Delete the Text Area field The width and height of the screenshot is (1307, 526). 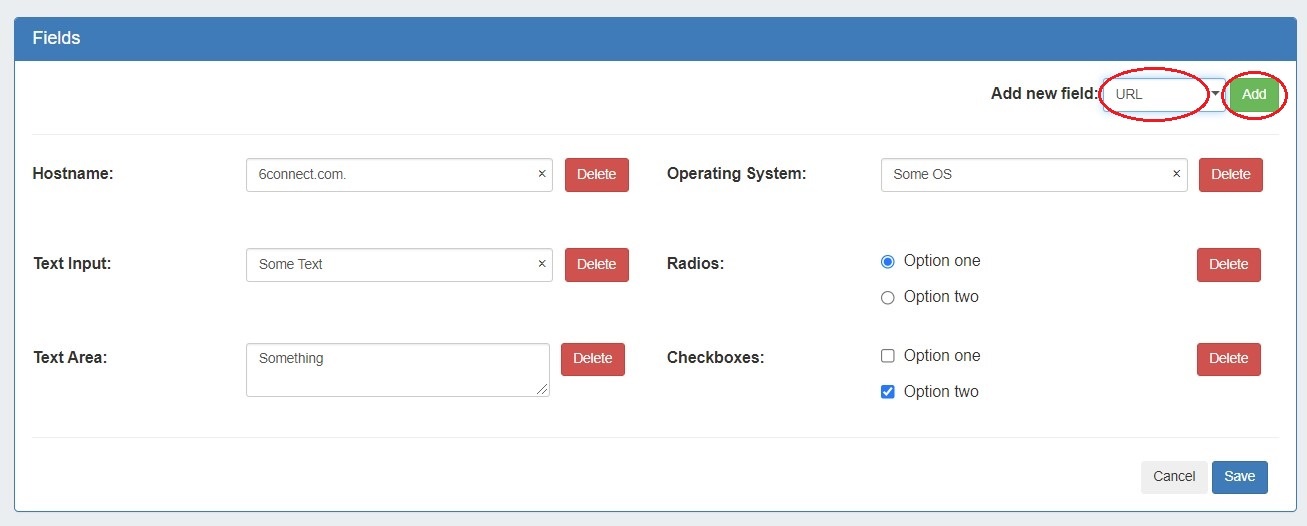(592, 359)
